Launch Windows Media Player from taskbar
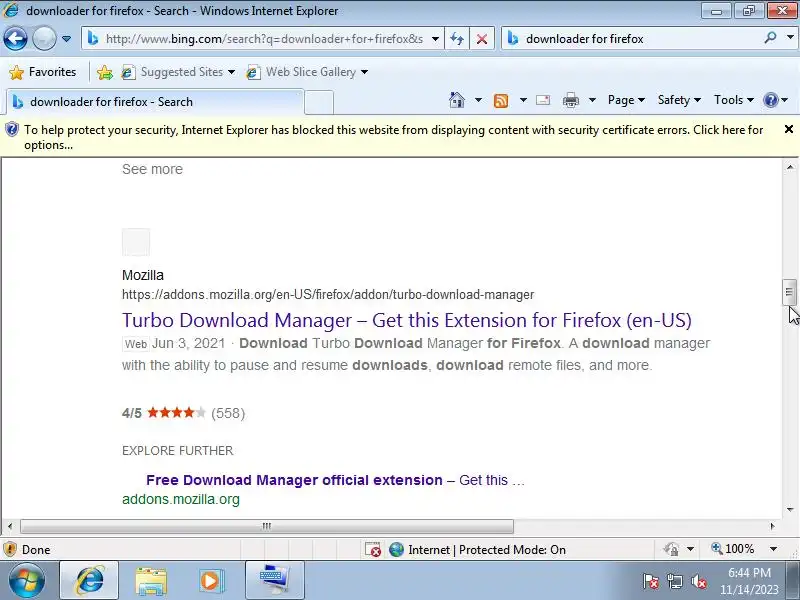This screenshot has height=600, width=800. coord(211,581)
